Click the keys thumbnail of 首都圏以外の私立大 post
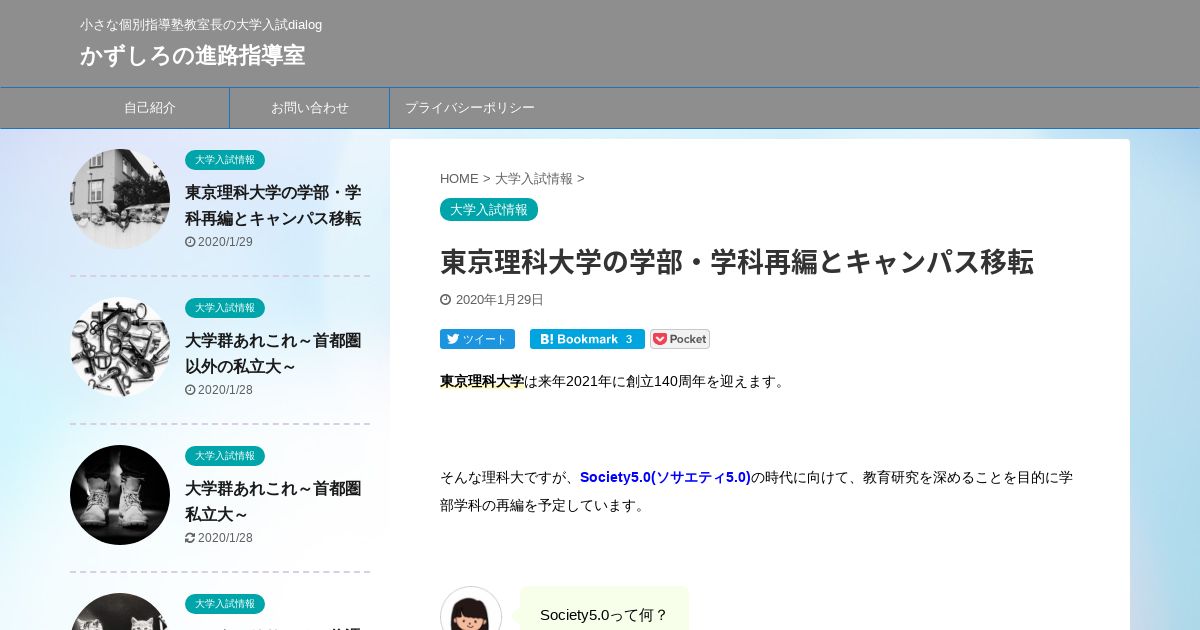 [x=120, y=347]
